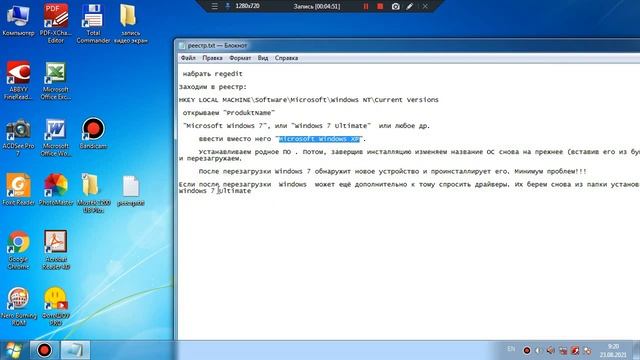Click the Notepad document icon in title bar
640x360 pixels.
(182, 45)
